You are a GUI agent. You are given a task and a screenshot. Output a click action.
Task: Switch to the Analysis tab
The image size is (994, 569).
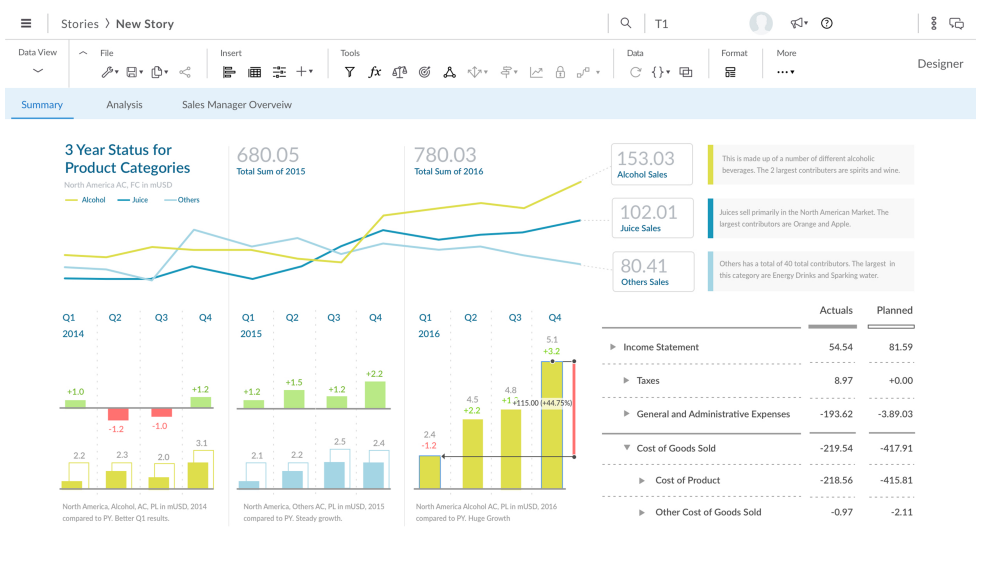(124, 105)
